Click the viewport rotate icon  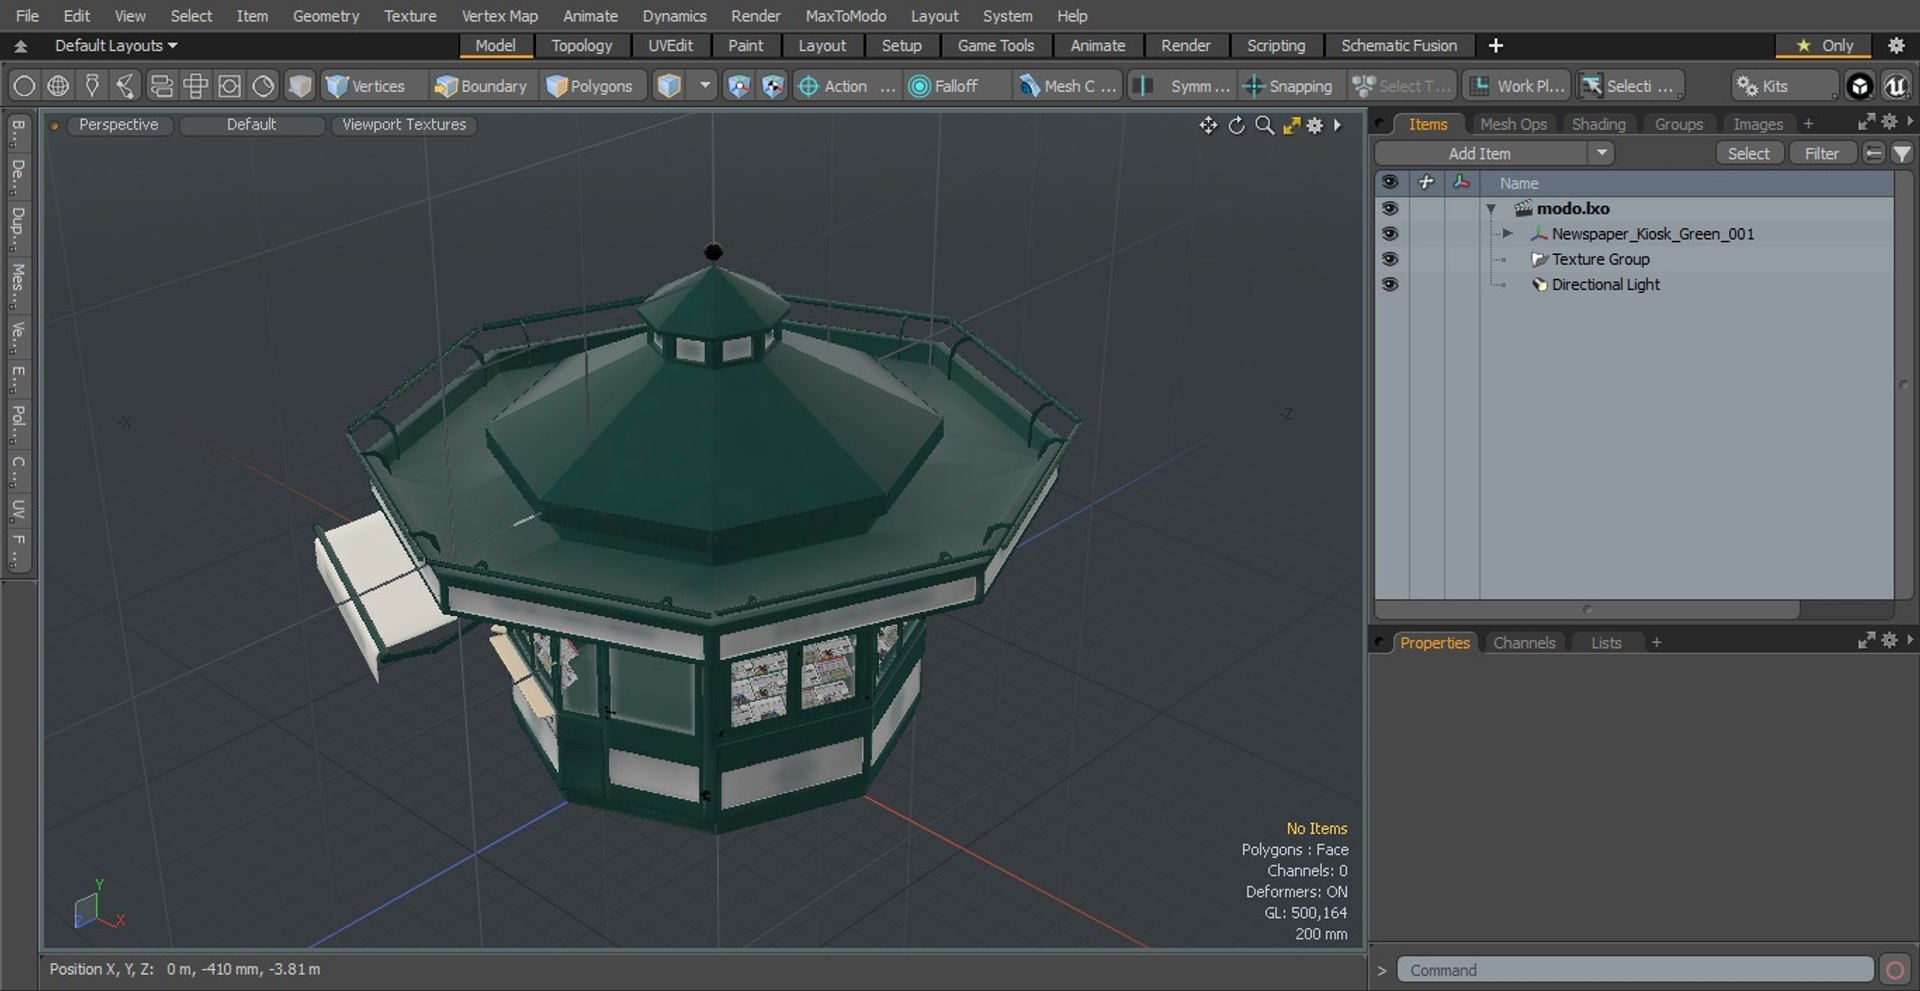coord(1237,125)
